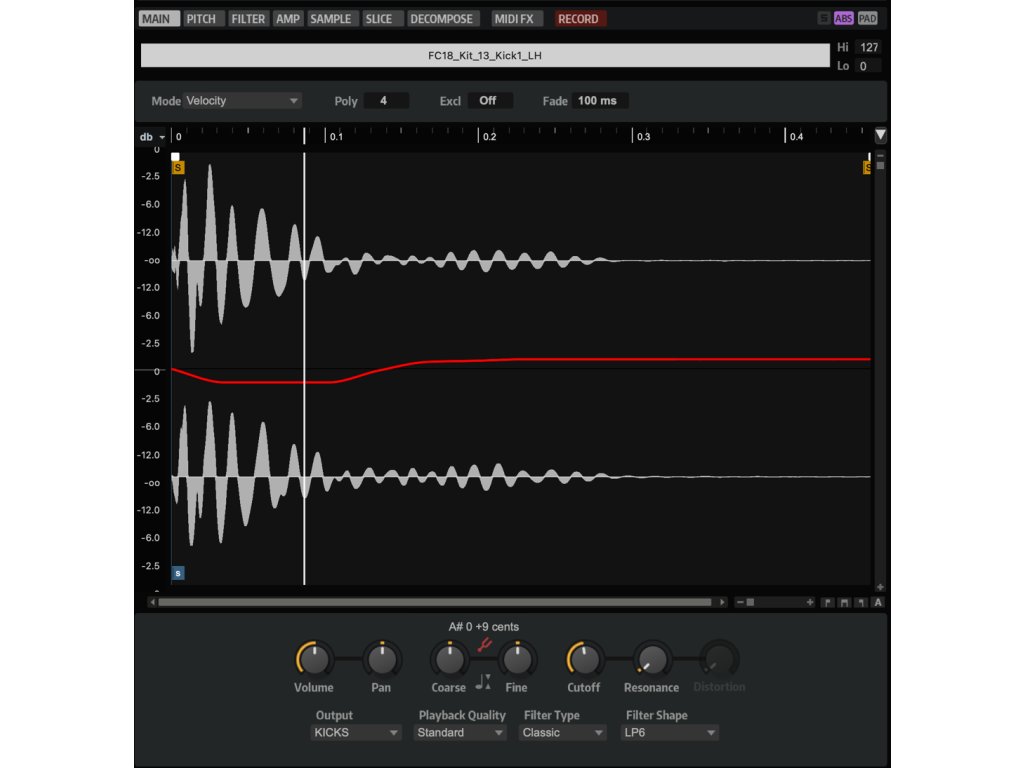Open the Filter Type Classic dropdown

pos(562,733)
